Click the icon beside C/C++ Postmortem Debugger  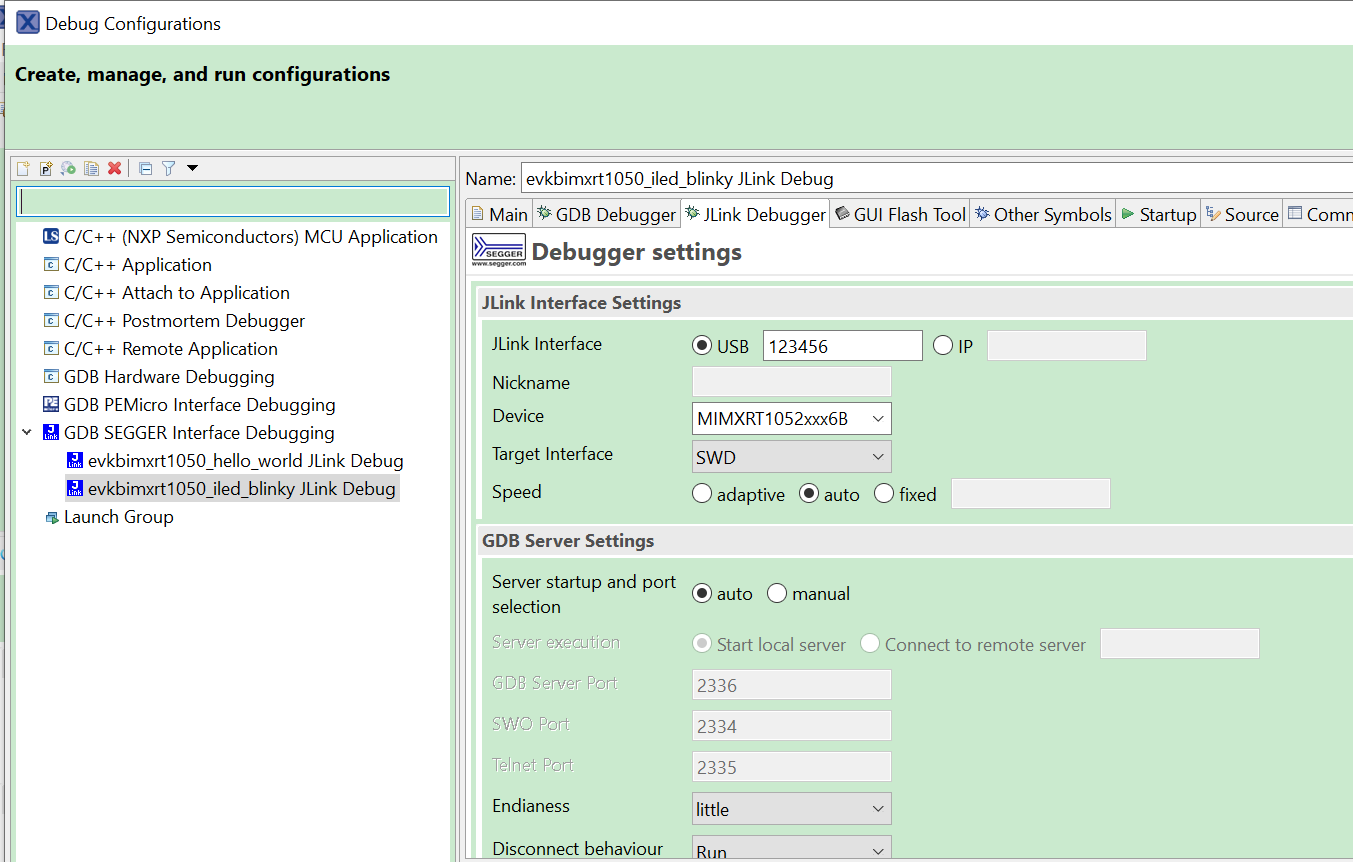click(x=51, y=321)
